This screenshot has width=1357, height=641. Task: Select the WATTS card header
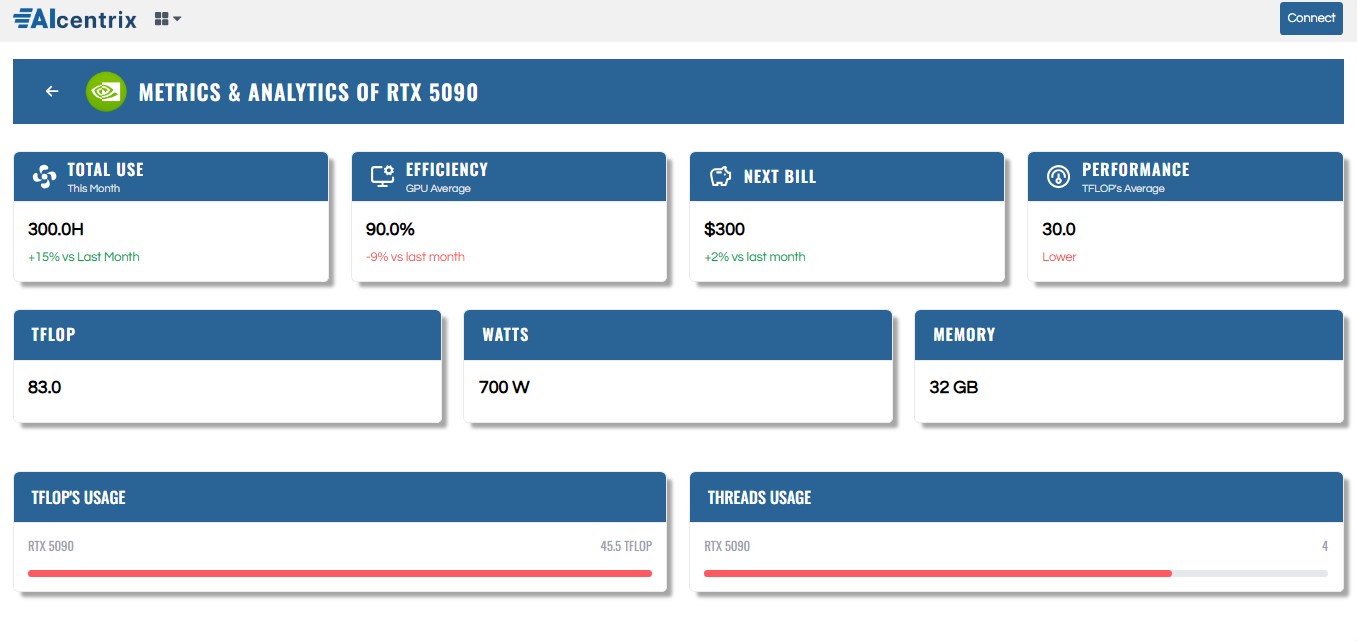pyautogui.click(x=678, y=335)
